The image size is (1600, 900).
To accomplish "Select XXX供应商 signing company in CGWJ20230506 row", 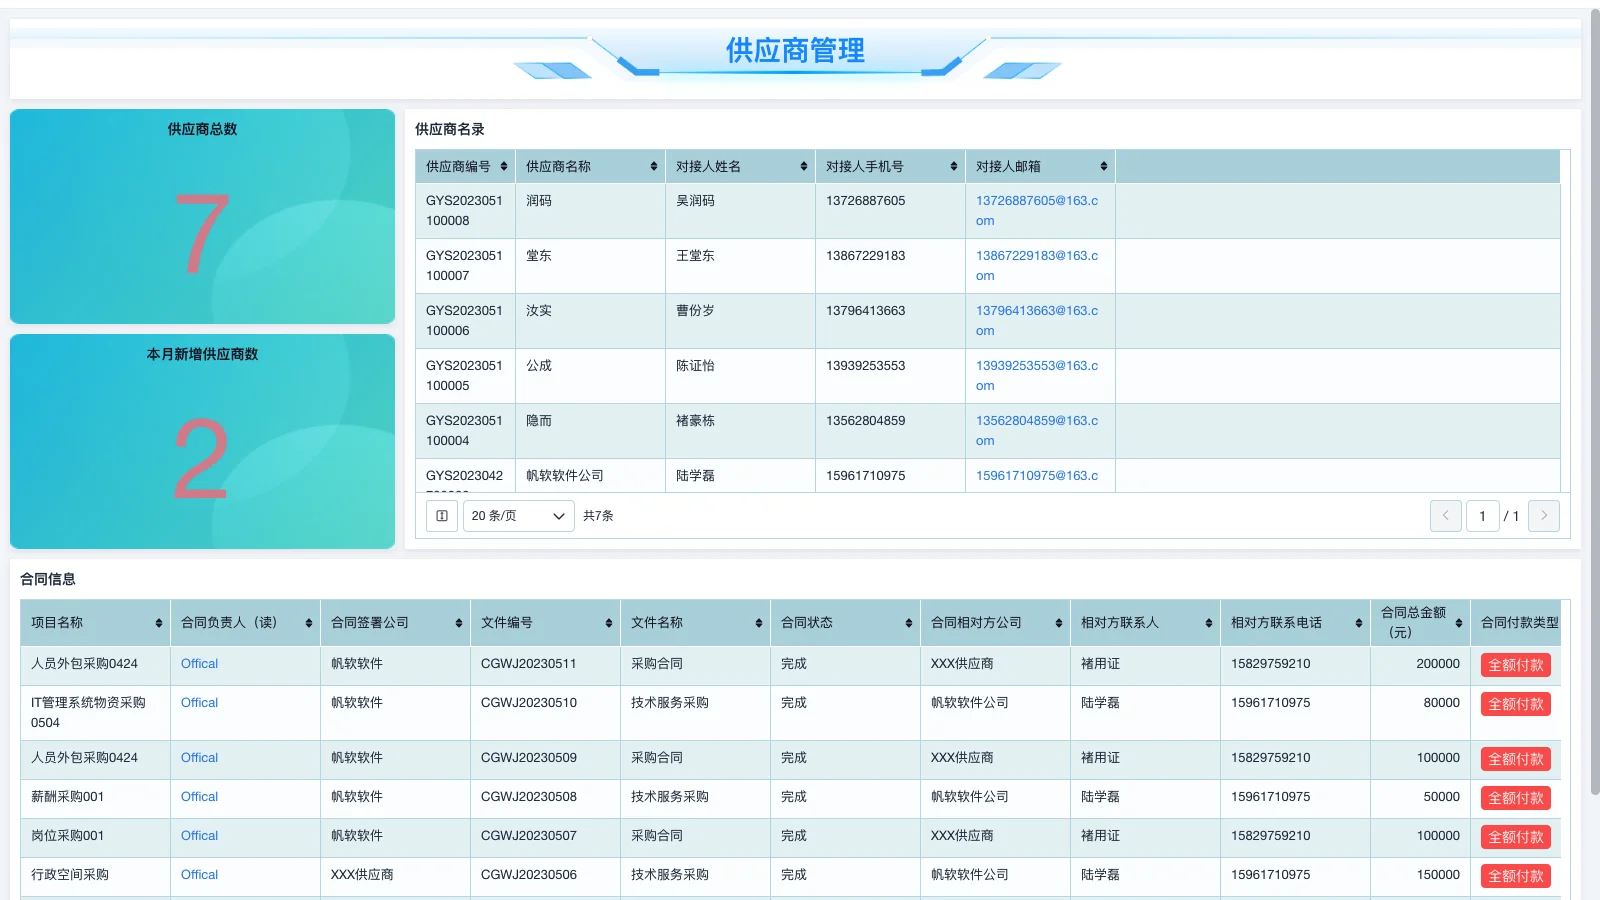I will click(395, 876).
